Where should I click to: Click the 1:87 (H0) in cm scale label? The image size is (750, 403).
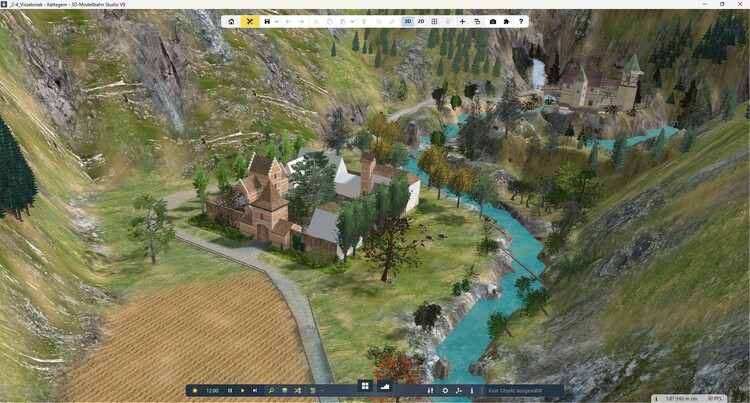tap(681, 398)
